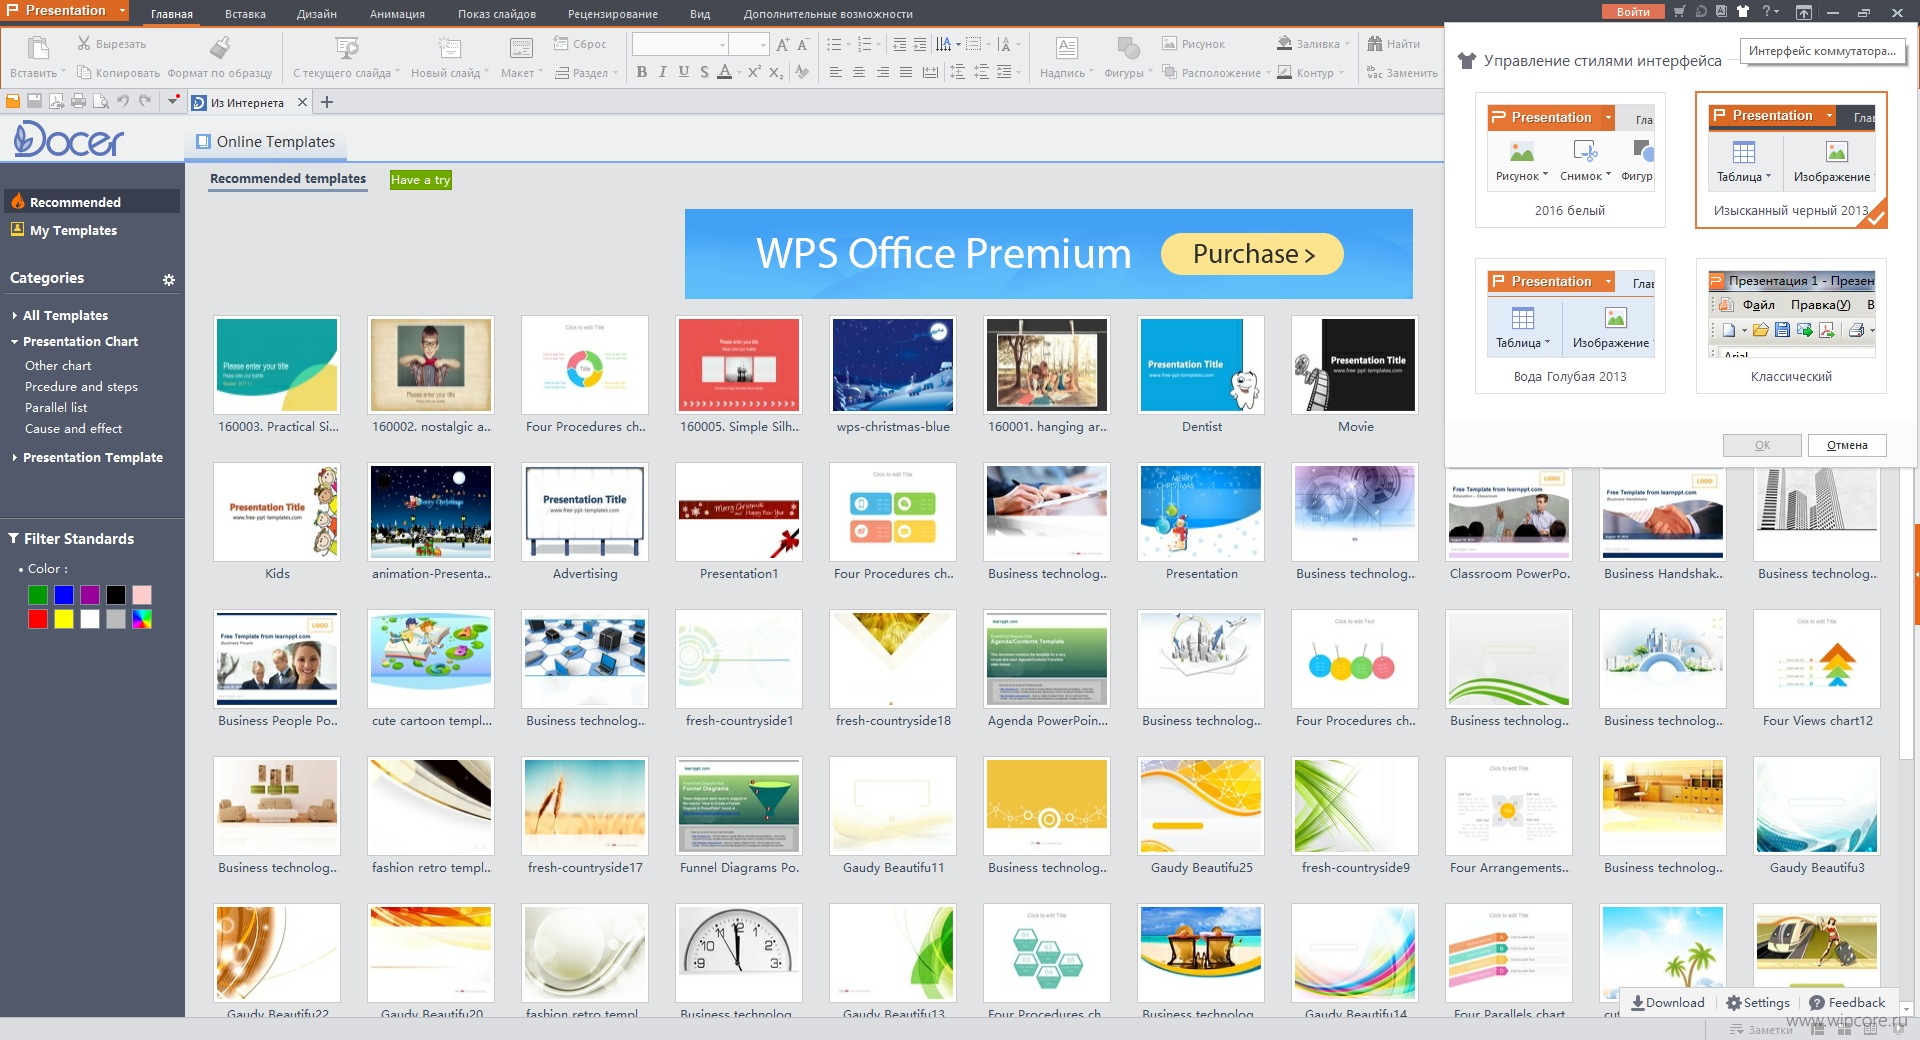Viewport: 1920px width, 1040px height.
Task: Click the Paste (Вставить) icon
Action: (x=38, y=49)
